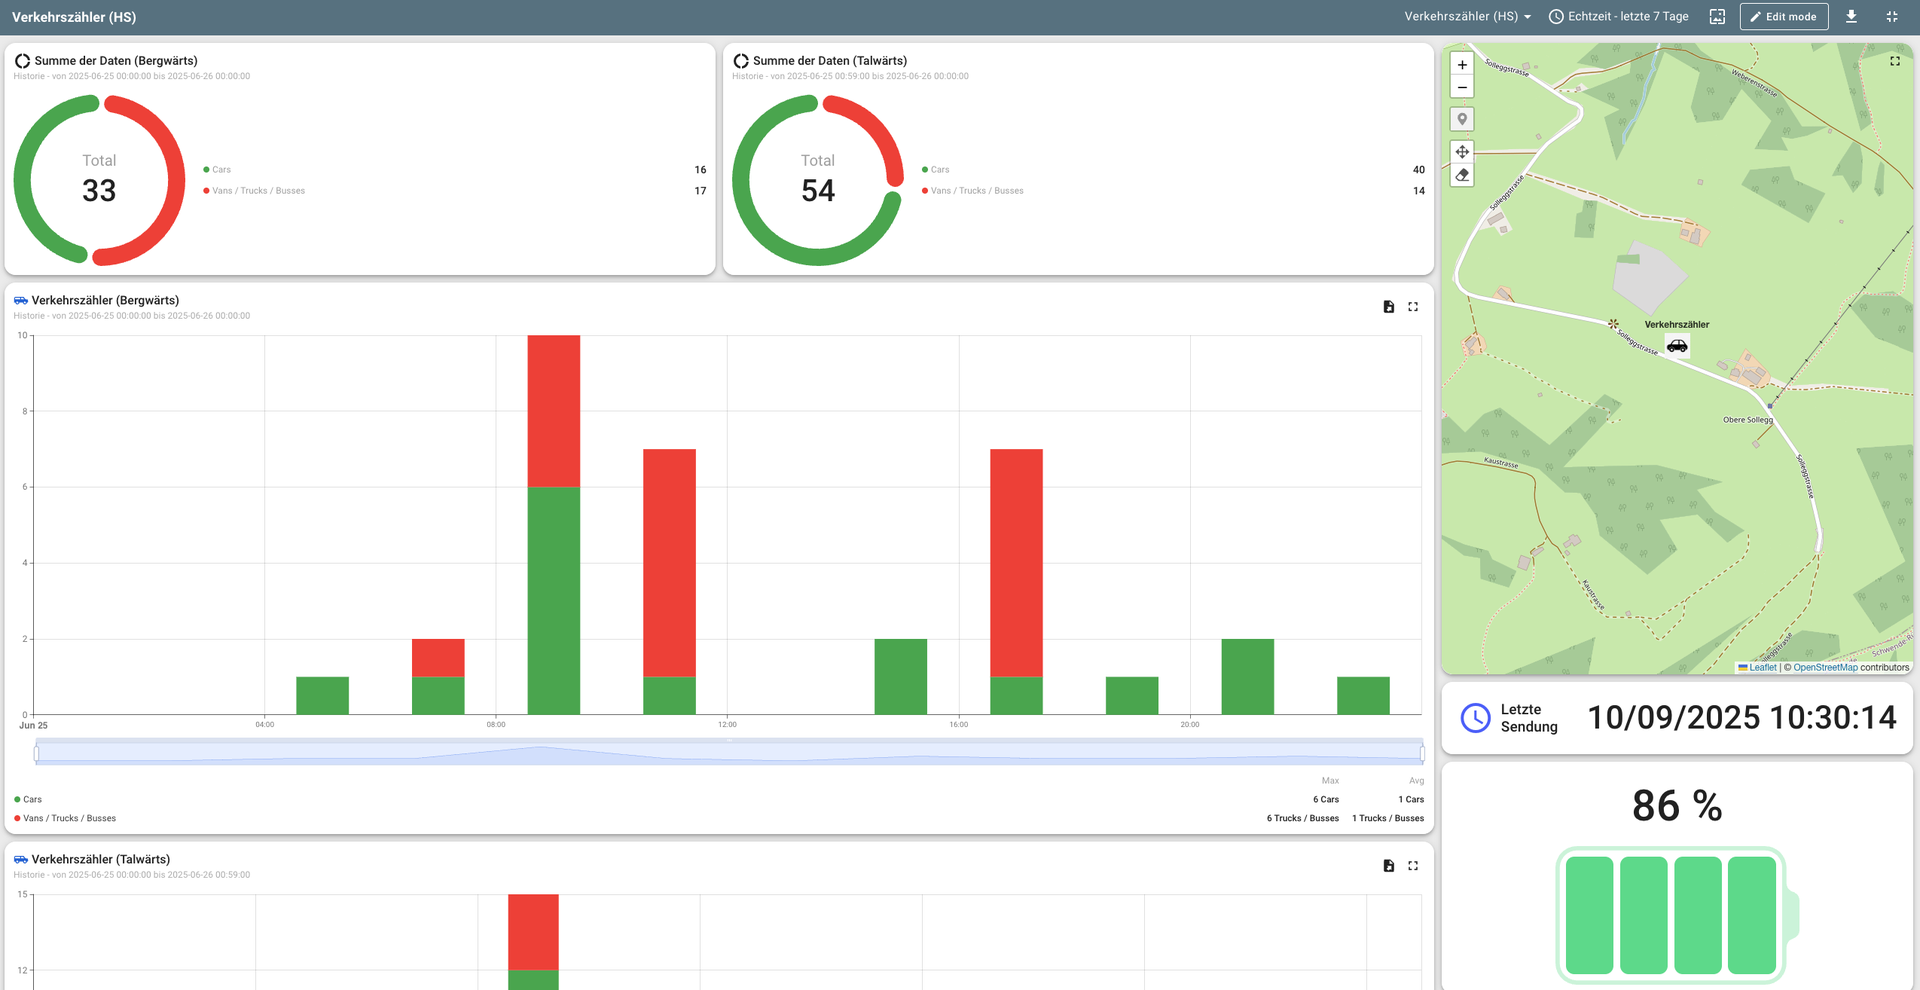Open Verkehrszähler (Talwärts) chart in fullscreen
This screenshot has width=1920, height=990.
1413,866
